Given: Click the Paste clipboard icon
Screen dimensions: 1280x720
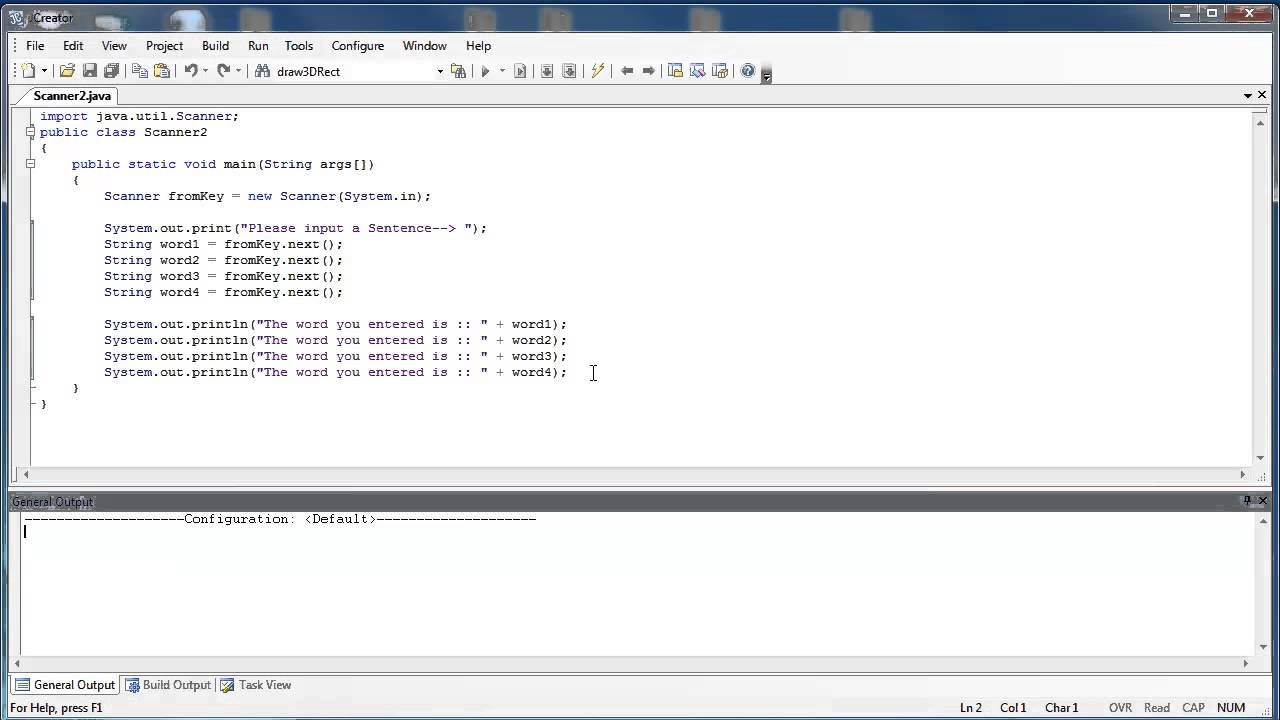Looking at the screenshot, I should [x=162, y=71].
